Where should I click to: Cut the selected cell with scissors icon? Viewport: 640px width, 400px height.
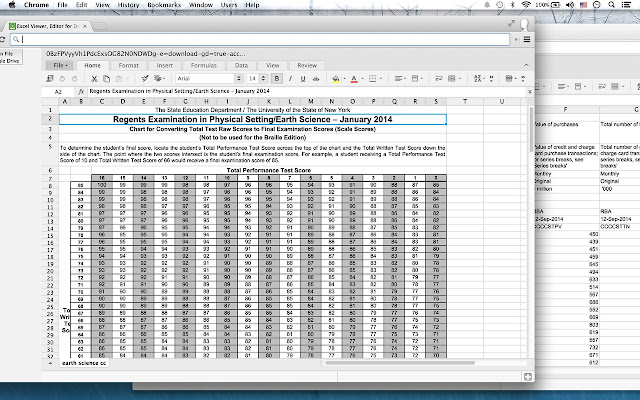[94, 78]
